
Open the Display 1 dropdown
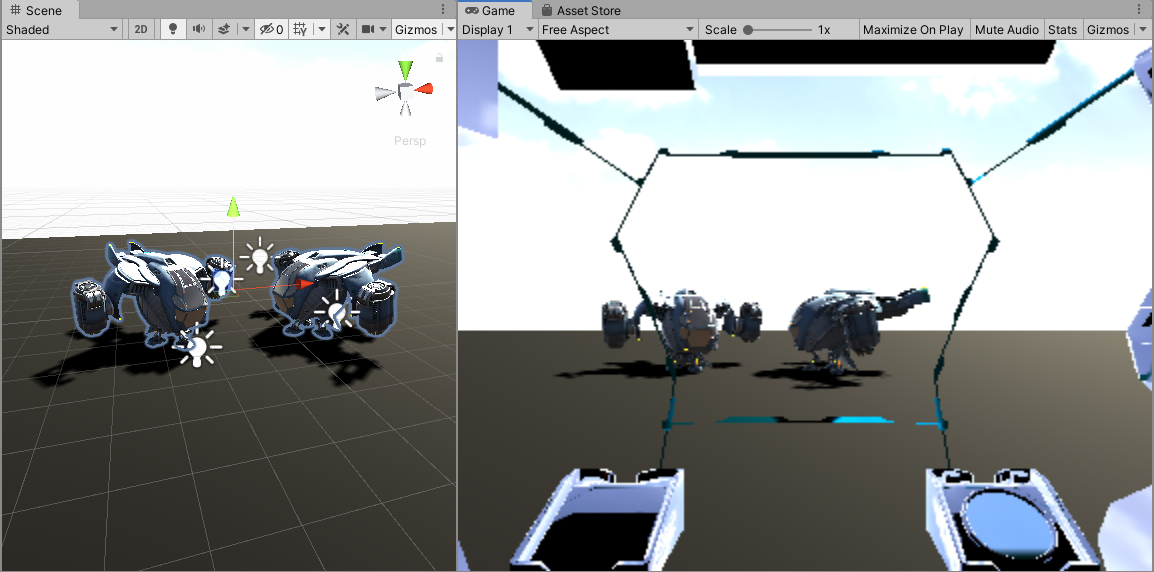tap(497, 29)
